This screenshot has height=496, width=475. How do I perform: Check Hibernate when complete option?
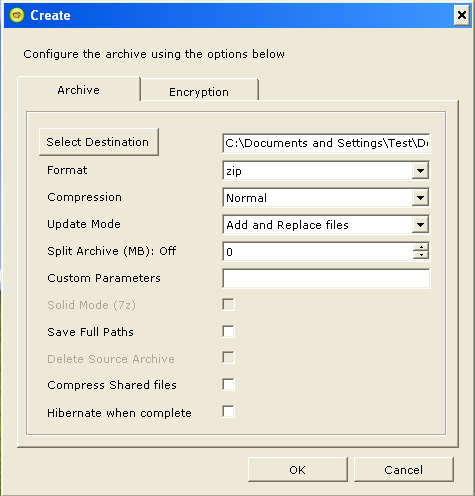click(x=229, y=411)
